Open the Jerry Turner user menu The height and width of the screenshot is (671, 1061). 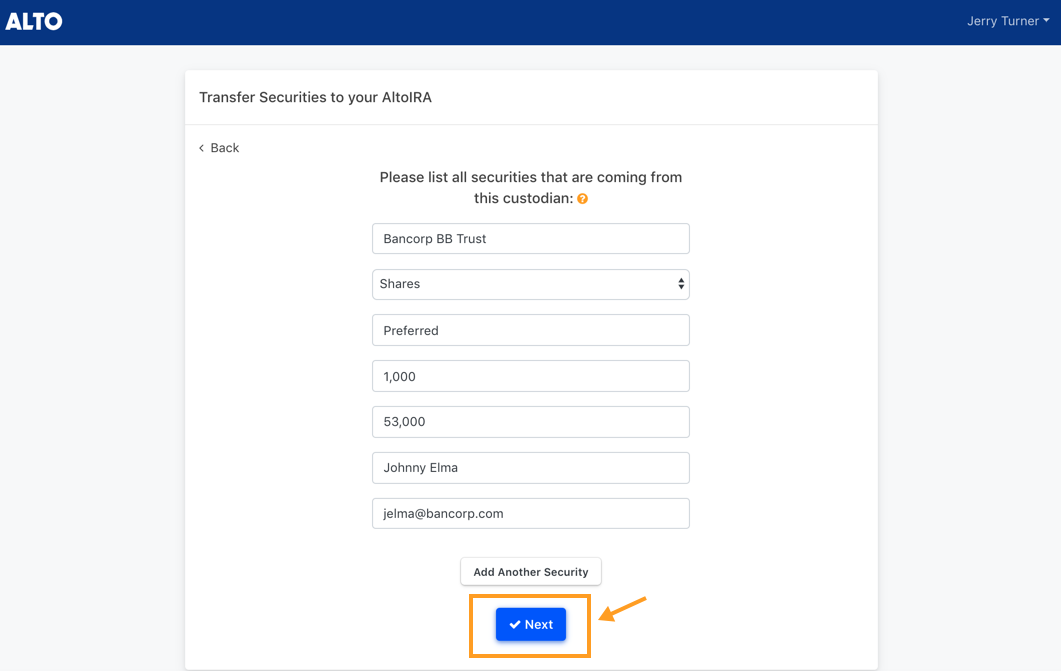1008,21
